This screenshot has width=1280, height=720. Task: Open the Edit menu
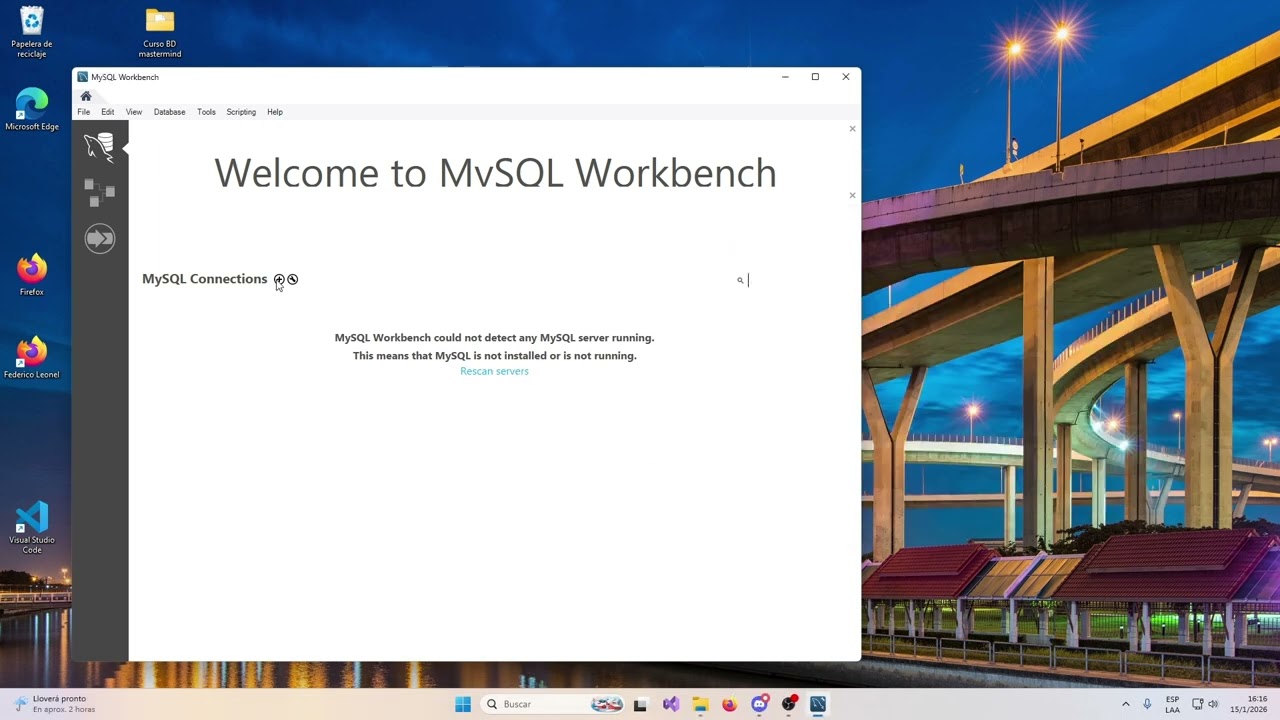pyautogui.click(x=107, y=112)
